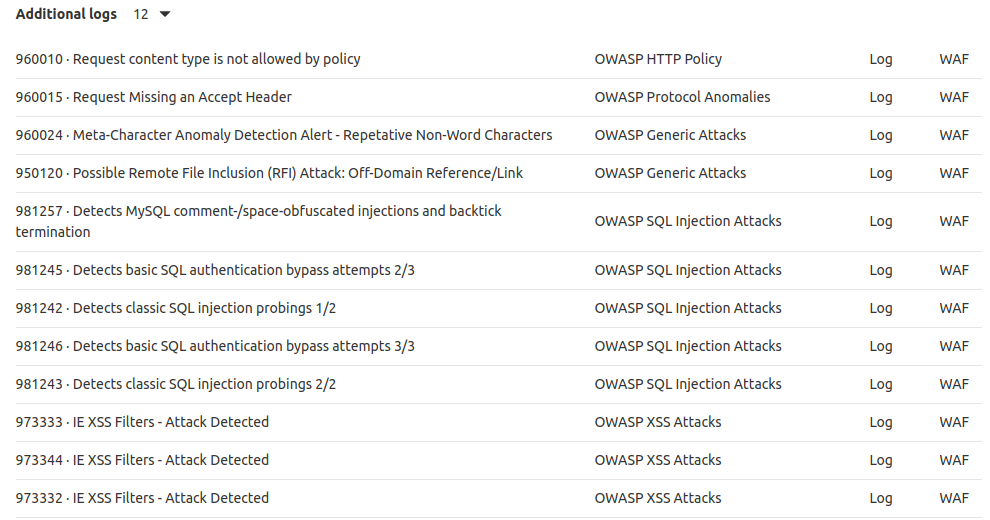This screenshot has width=990, height=520.
Task: Open rule 981242 classic SQL injection probings 1/2
Action: tap(175, 308)
